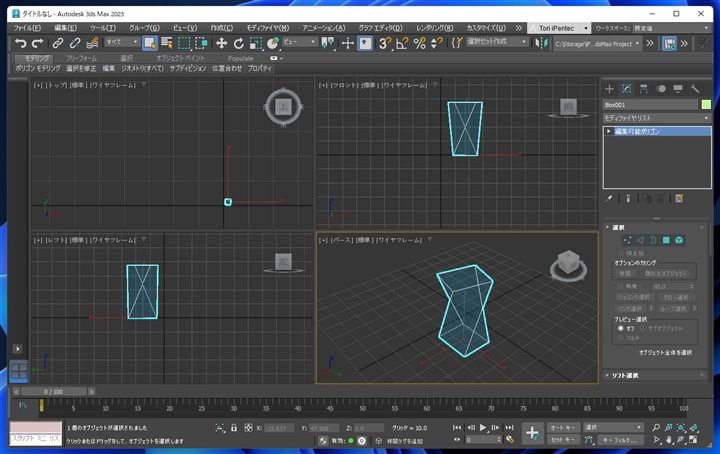
Task: Activate Select and Move tool
Action: [x=221, y=44]
